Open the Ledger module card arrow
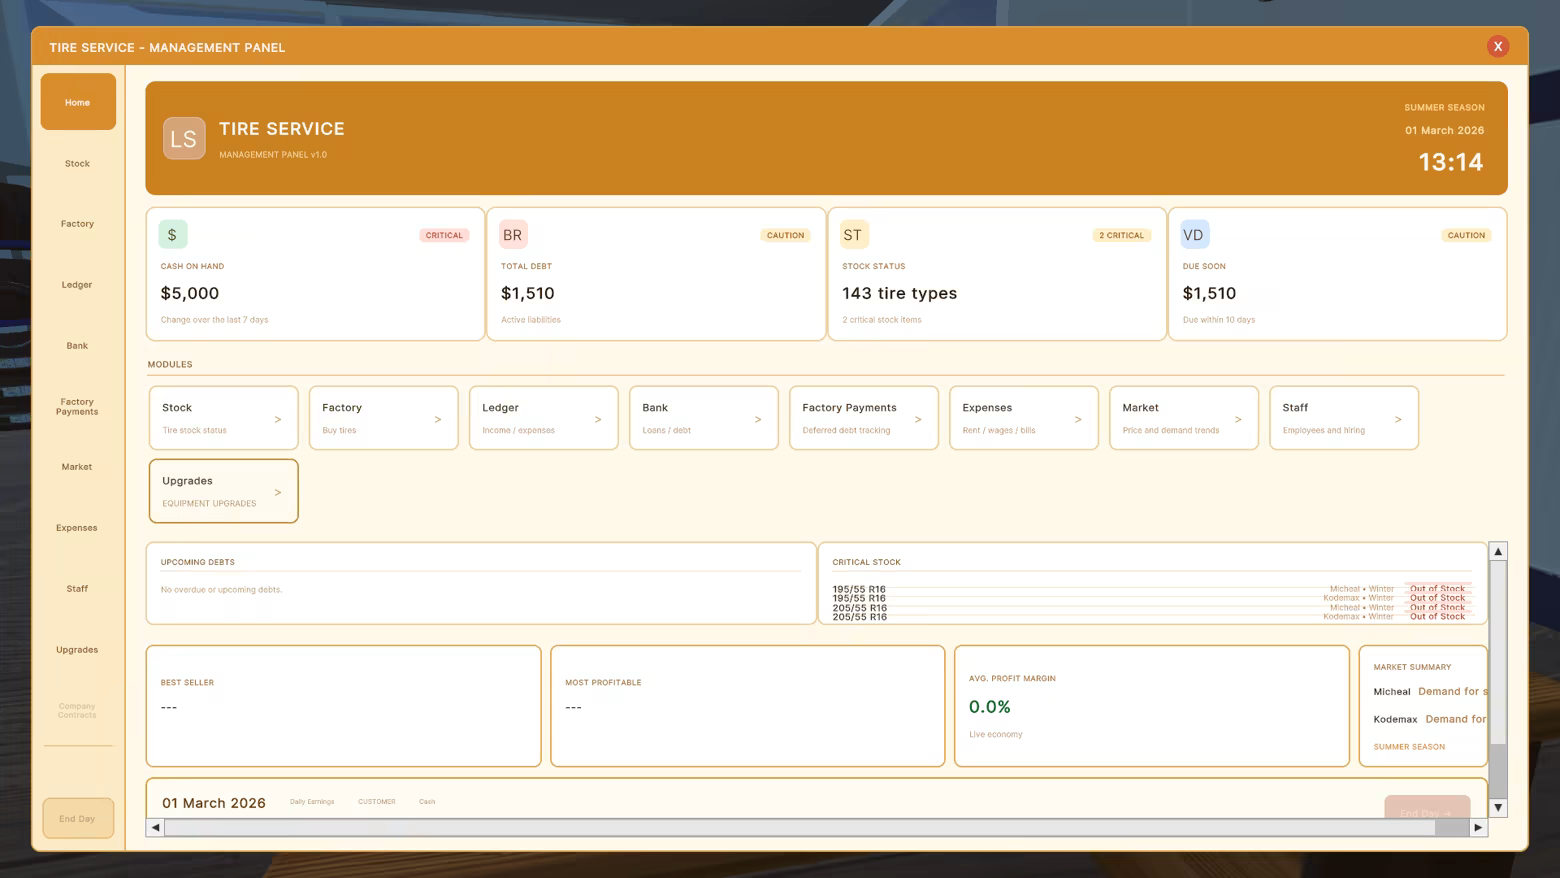The width and height of the screenshot is (1560, 878). 598,419
